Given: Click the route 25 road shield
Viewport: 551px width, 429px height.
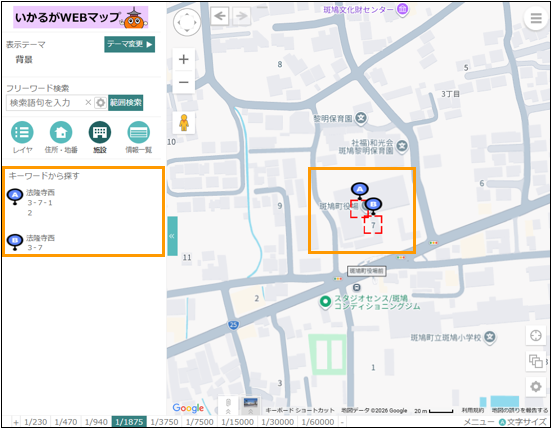Looking at the screenshot, I should (x=233, y=325).
